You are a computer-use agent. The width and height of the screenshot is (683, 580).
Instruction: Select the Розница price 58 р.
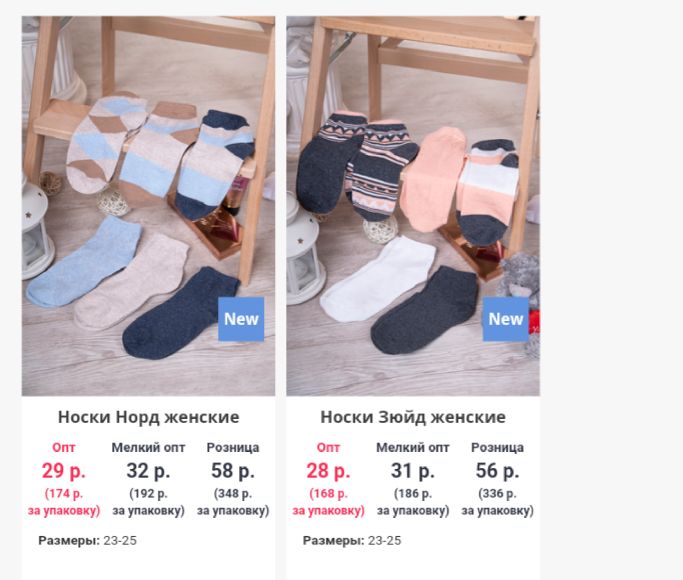[x=233, y=471]
